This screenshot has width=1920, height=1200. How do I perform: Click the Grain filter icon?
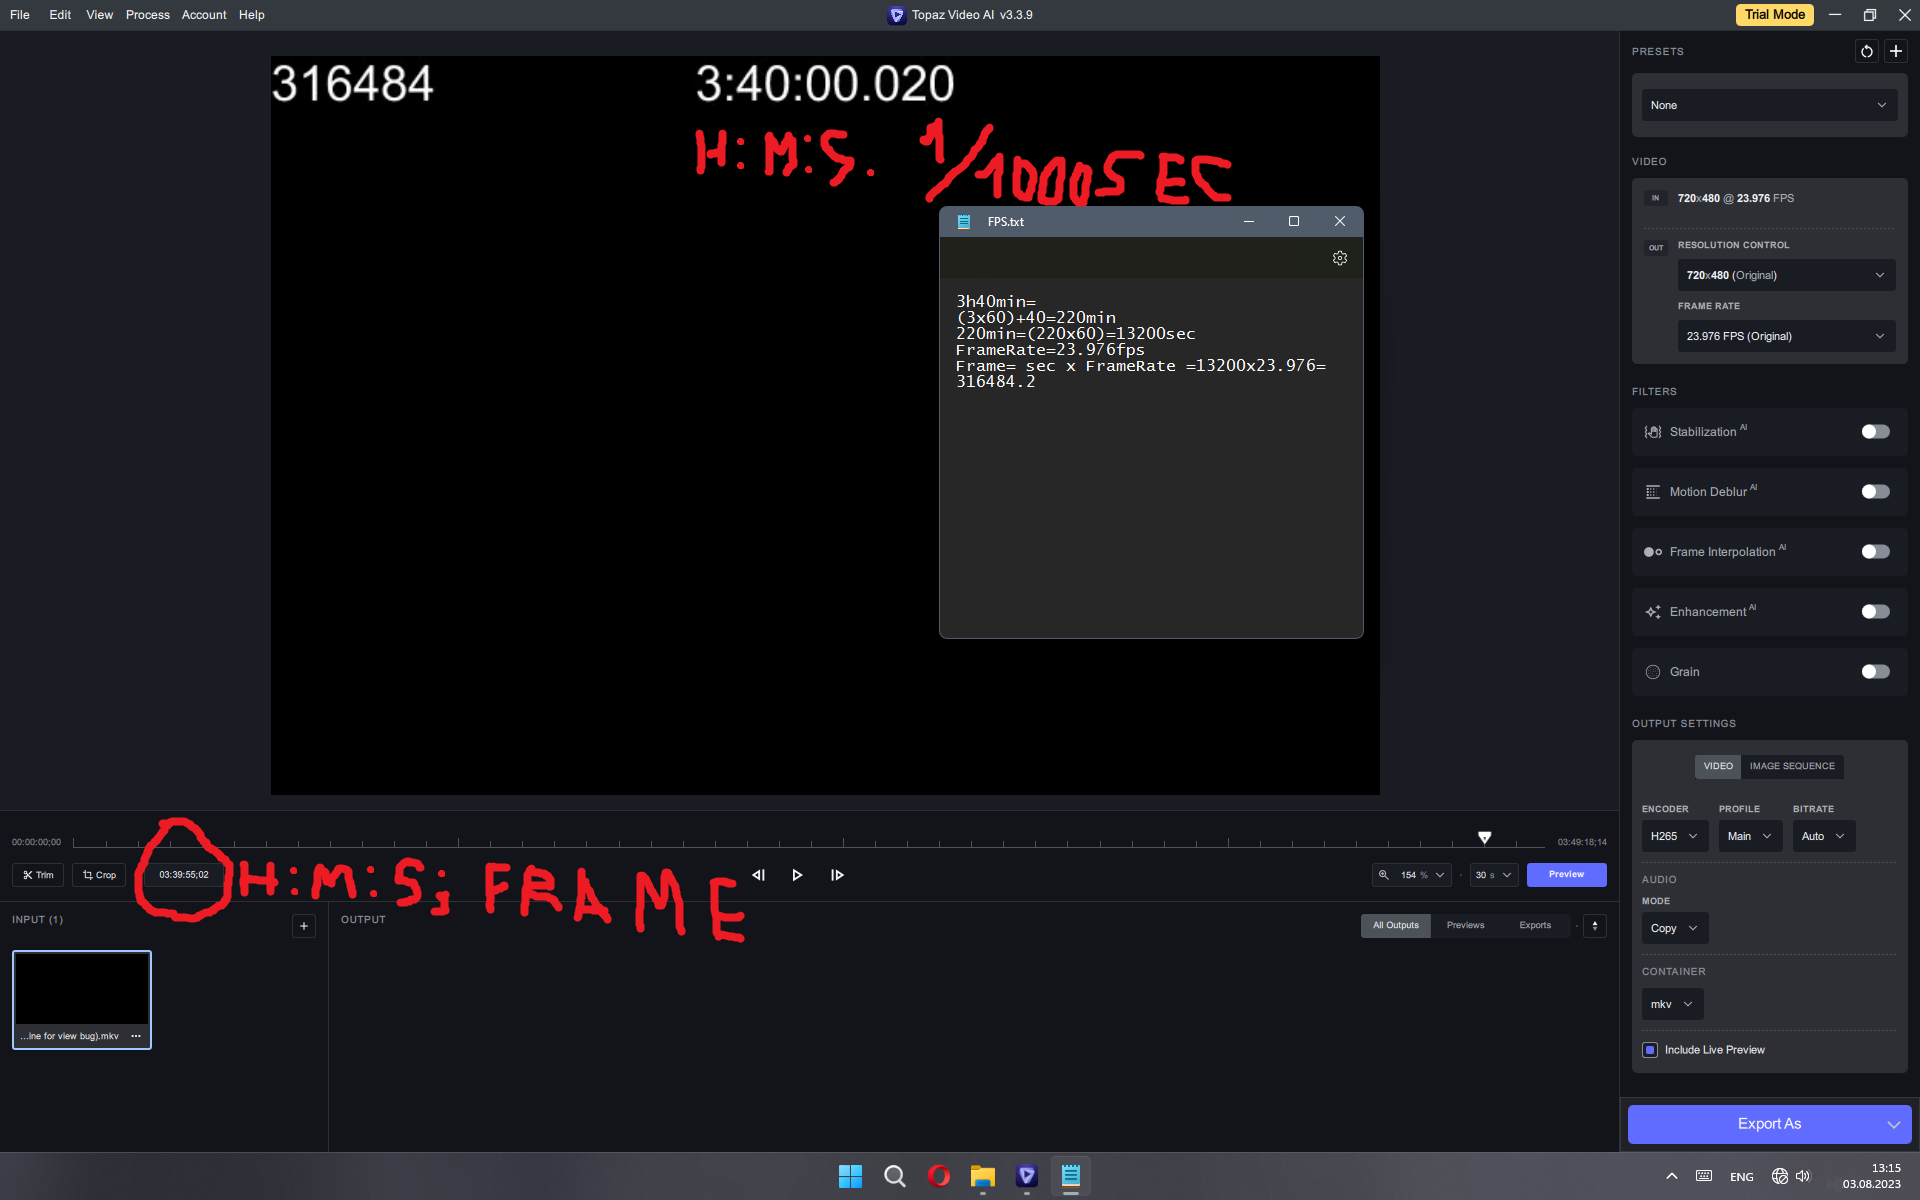pyautogui.click(x=1653, y=672)
